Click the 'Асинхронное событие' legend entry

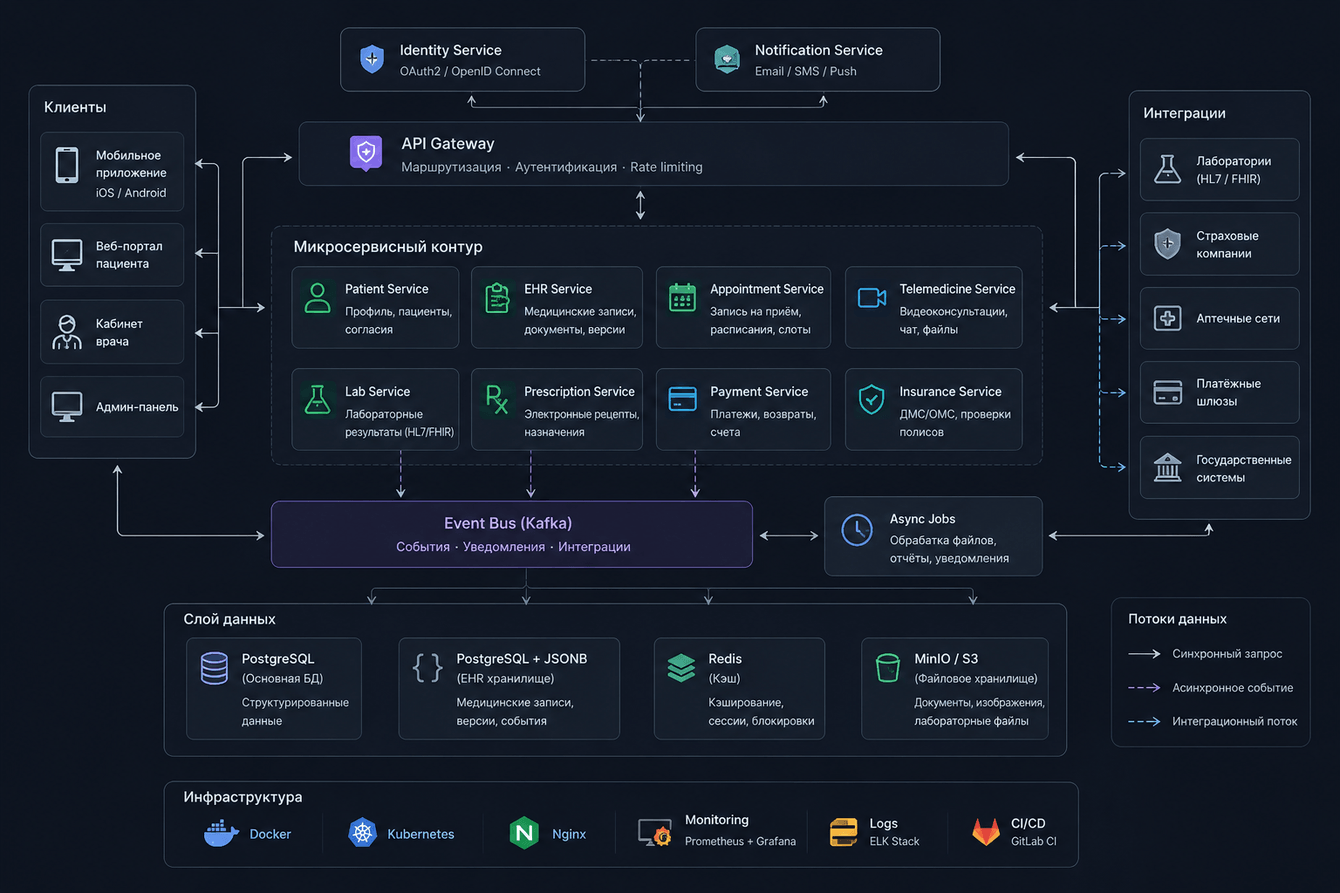pos(1233,688)
